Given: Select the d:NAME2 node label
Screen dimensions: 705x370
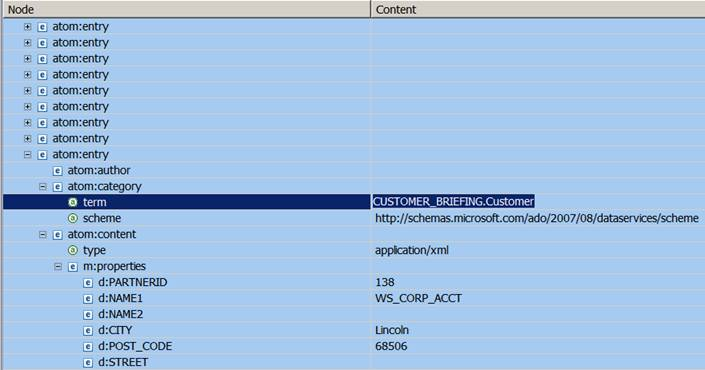Looking at the screenshot, I should tap(120, 314).
